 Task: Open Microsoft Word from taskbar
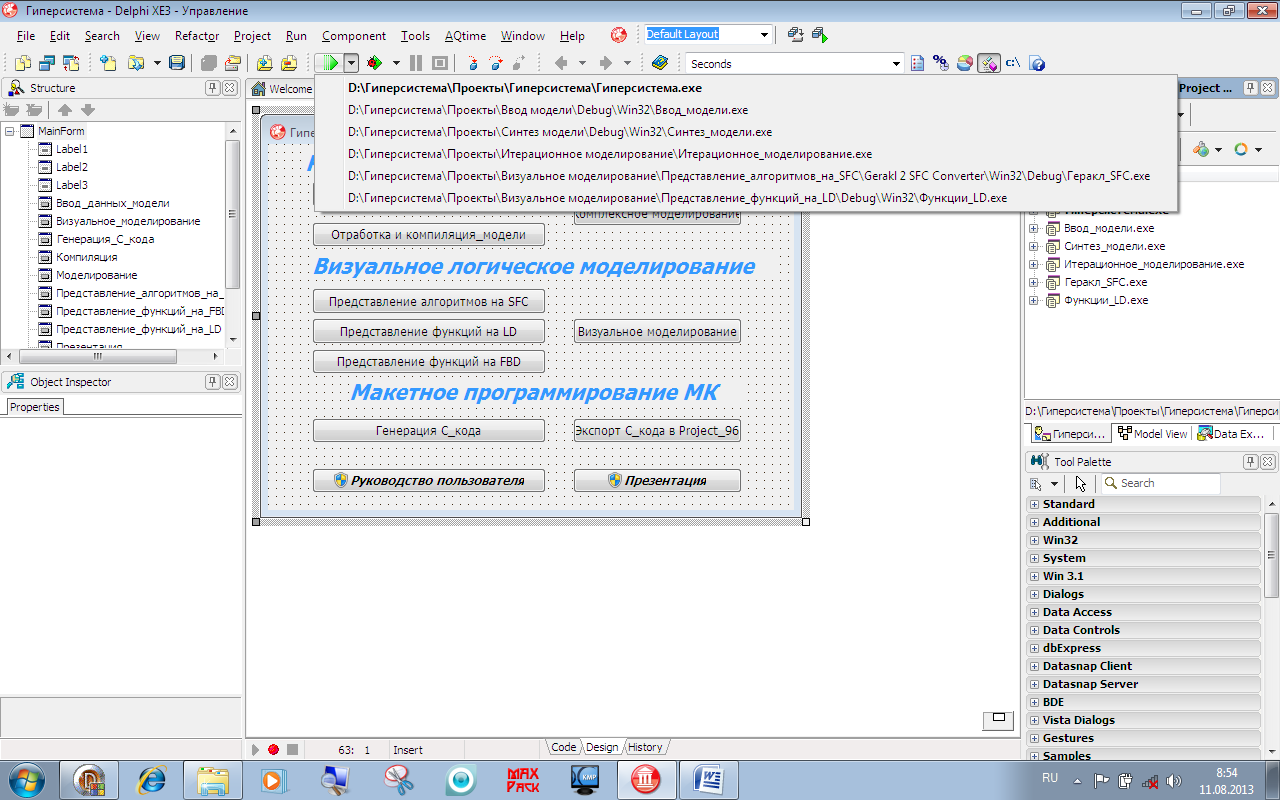coord(709,779)
